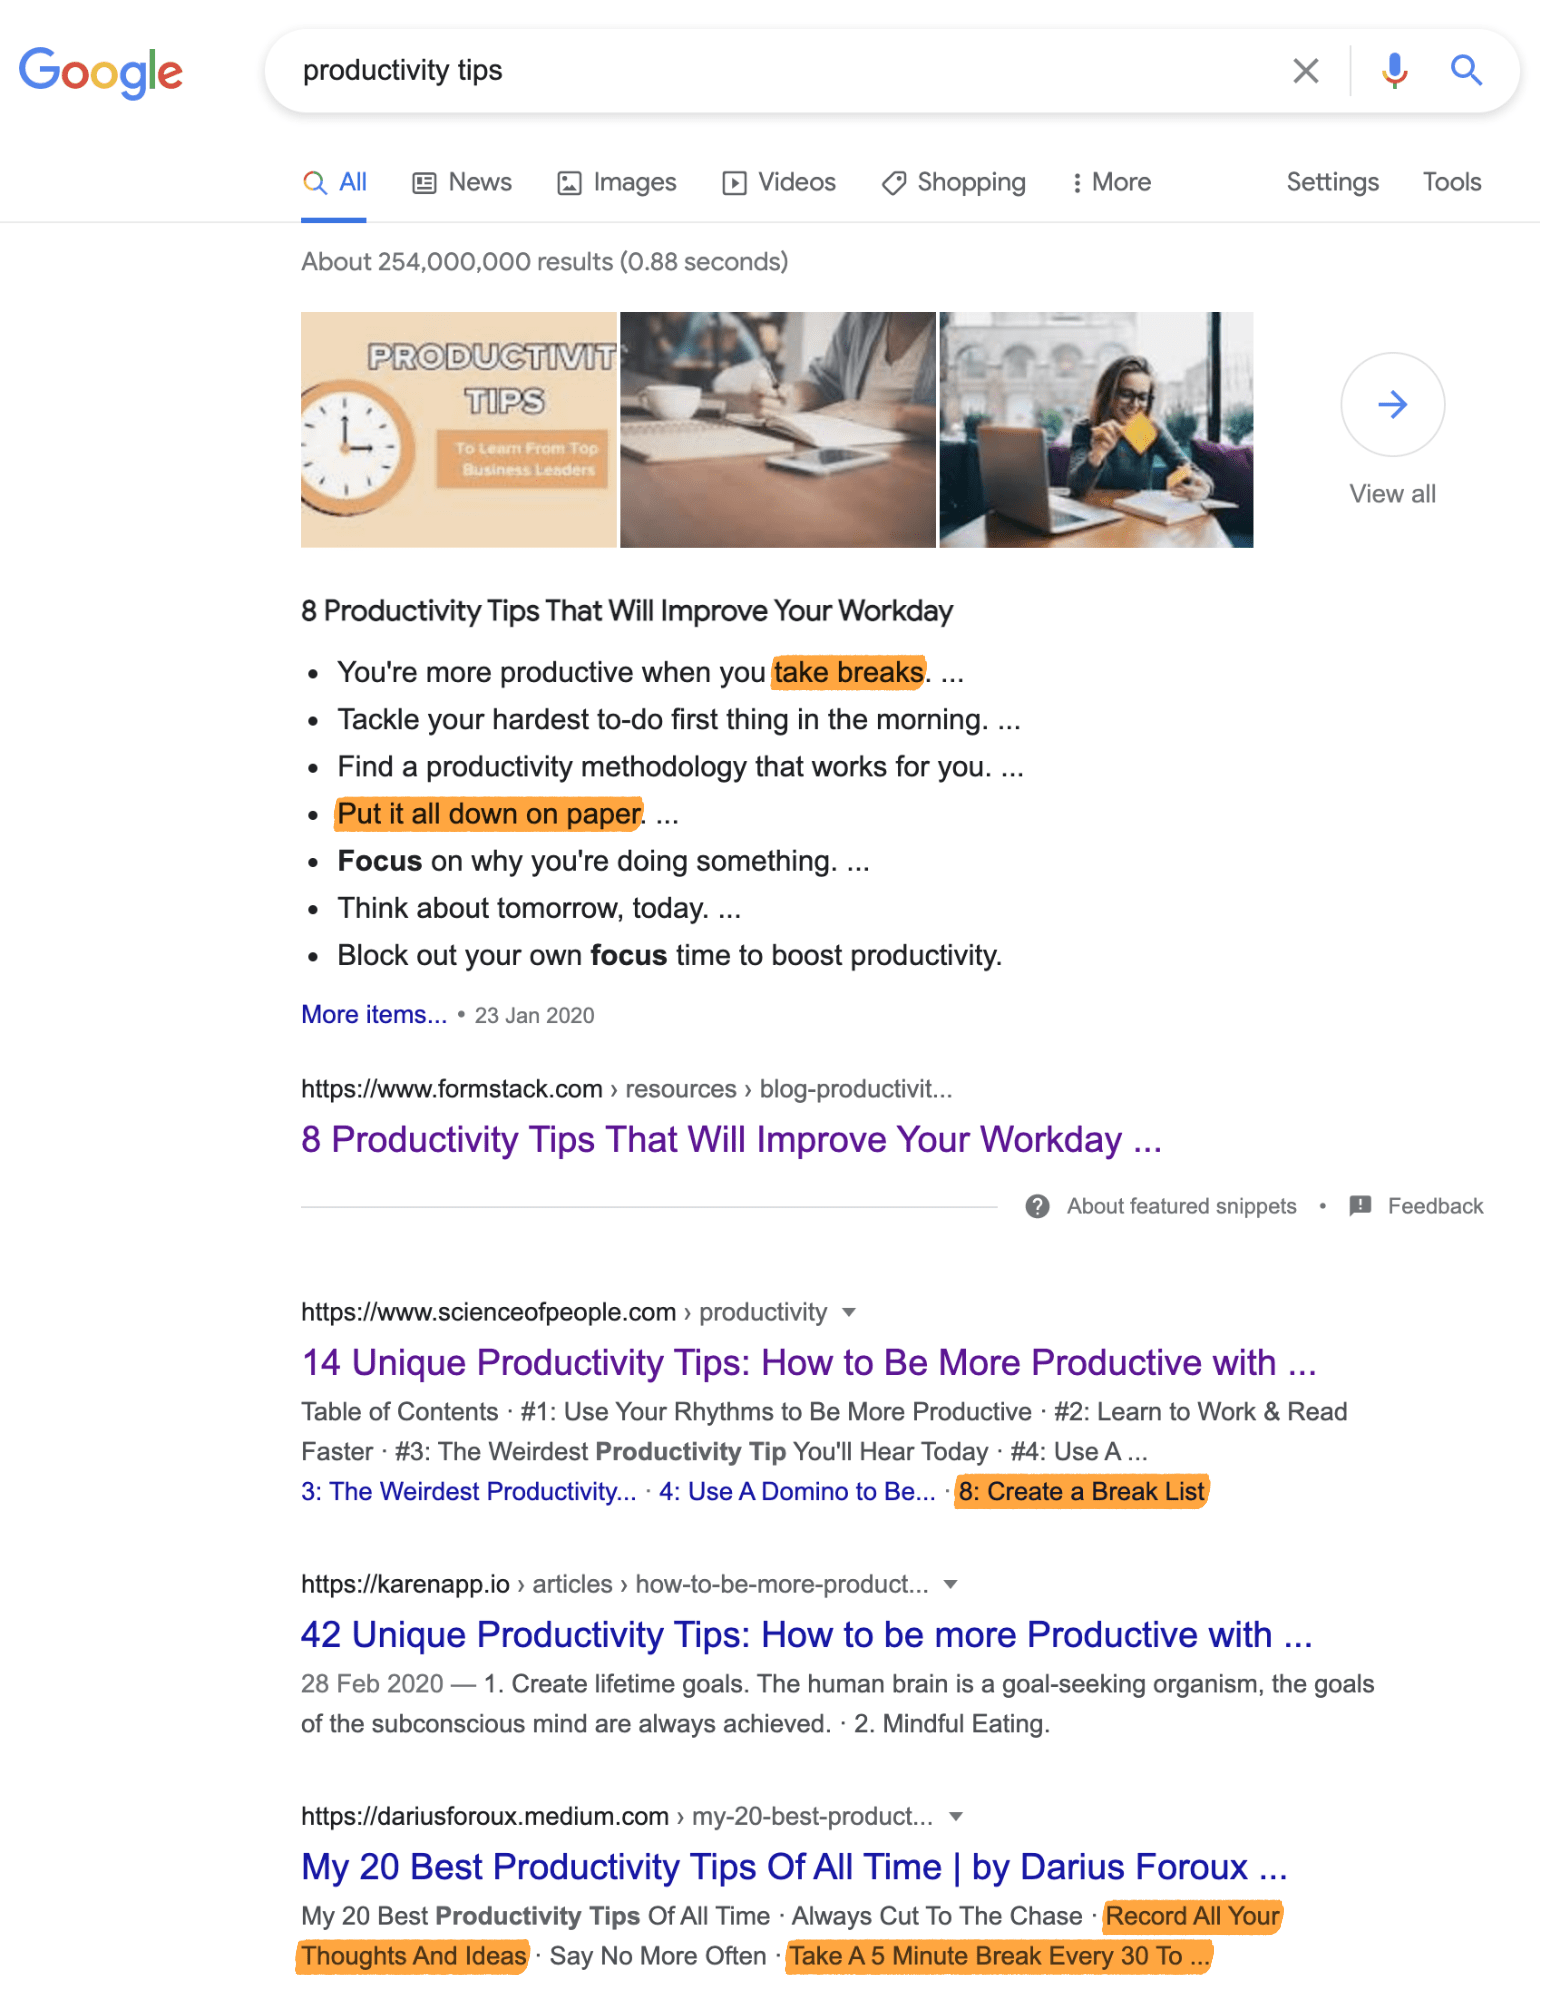Open More search categories menu
The width and height of the screenshot is (1541, 1999).
click(1111, 182)
